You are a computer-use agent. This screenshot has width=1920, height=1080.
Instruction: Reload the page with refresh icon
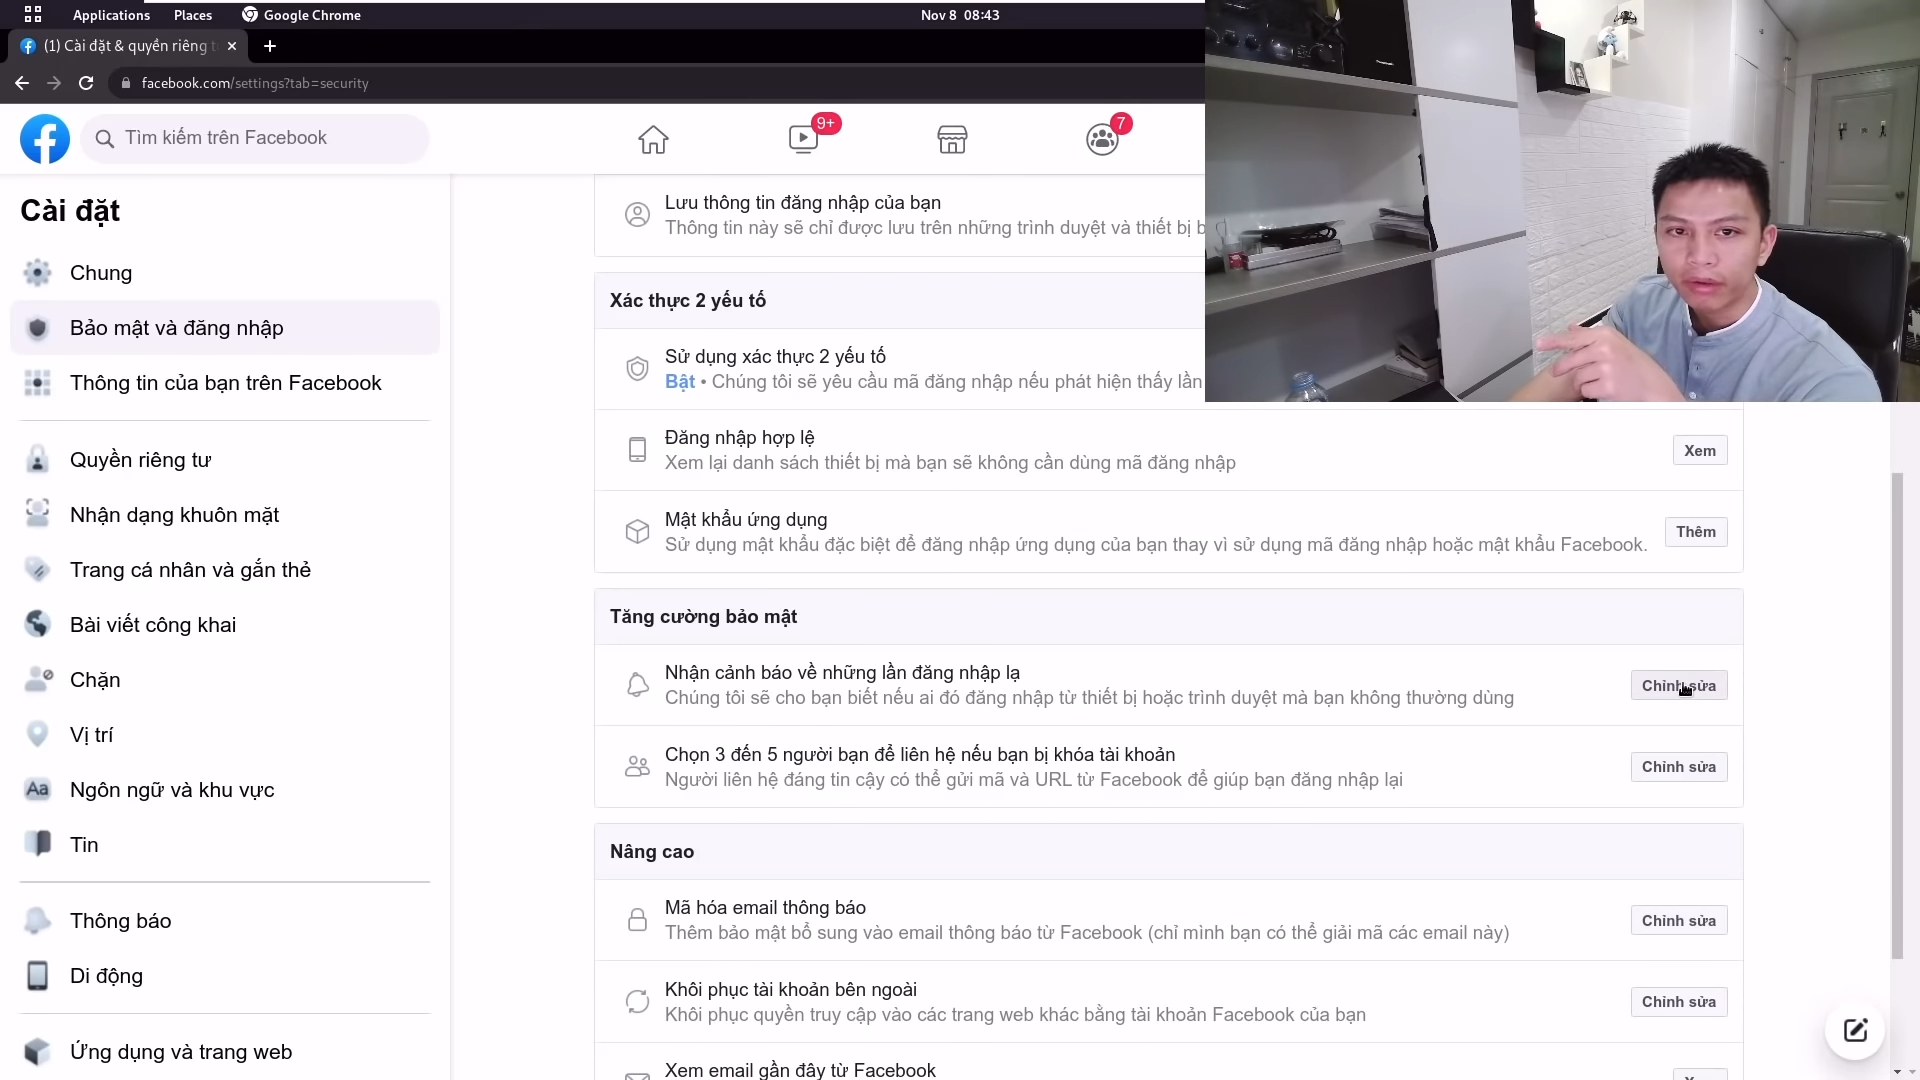tap(86, 83)
